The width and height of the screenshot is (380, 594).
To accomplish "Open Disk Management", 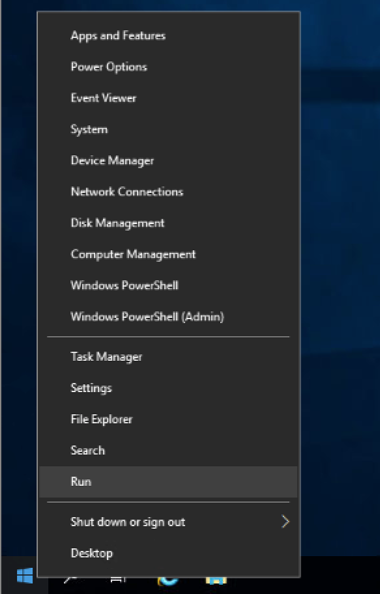I will click(168, 223).
